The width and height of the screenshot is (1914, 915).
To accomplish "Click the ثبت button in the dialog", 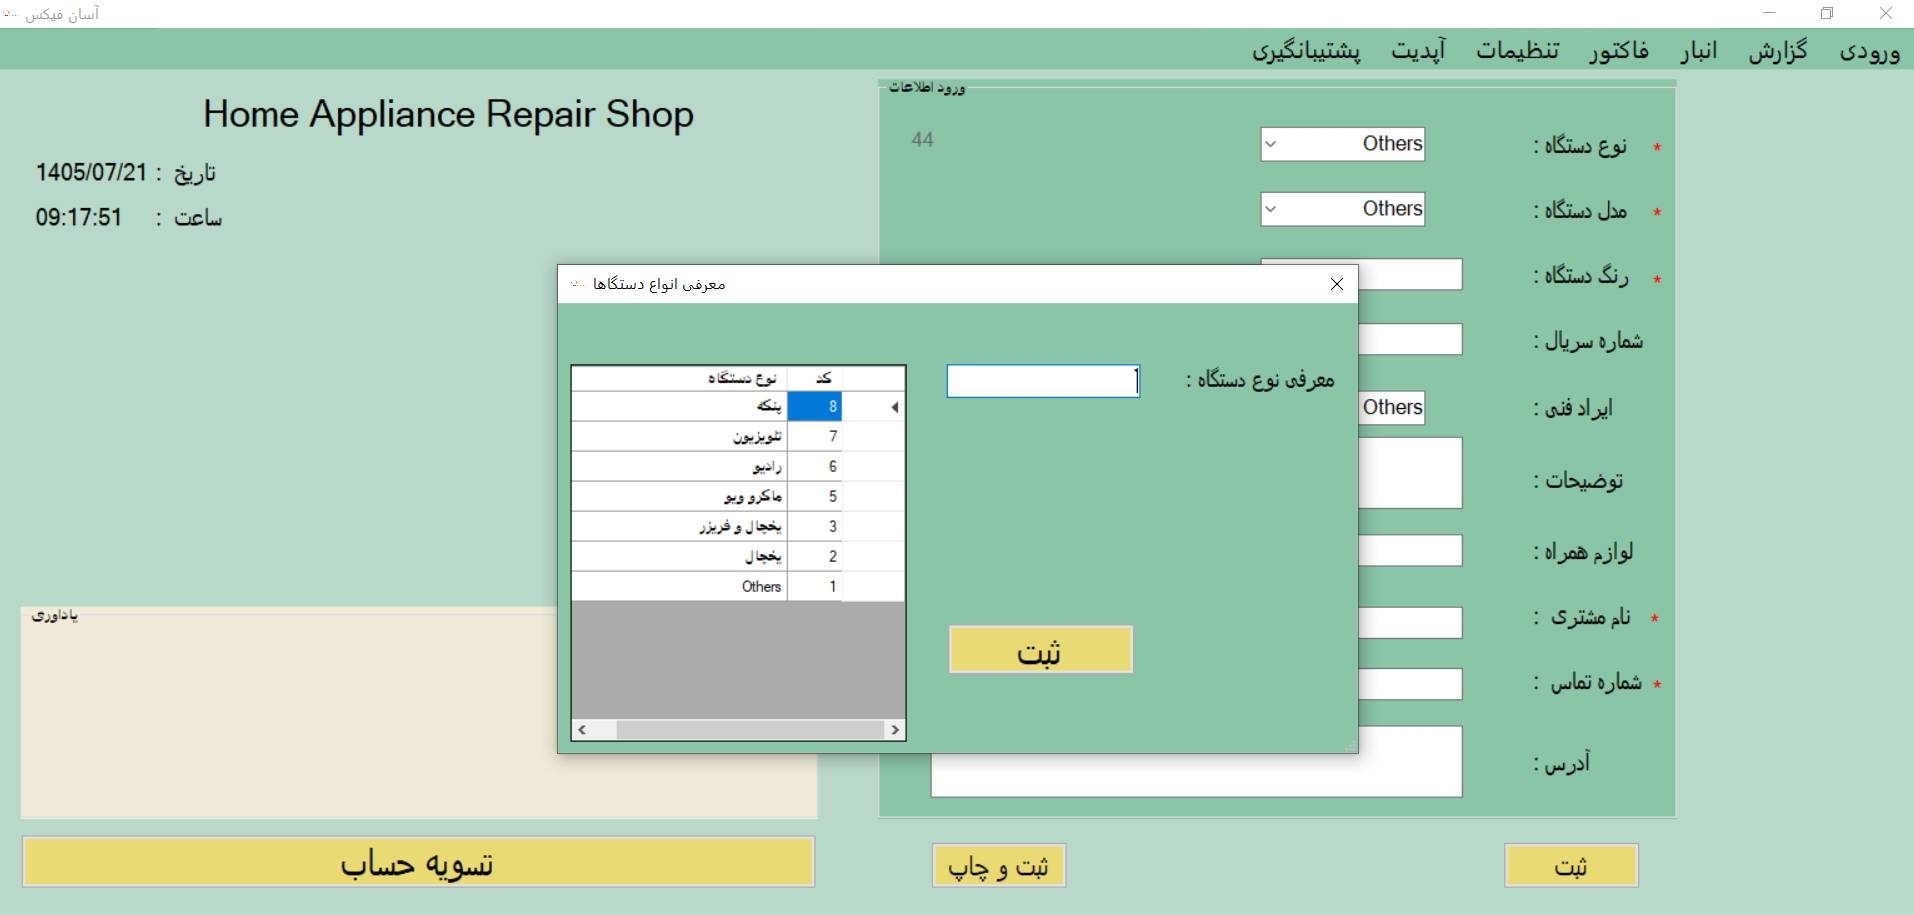I will (x=1040, y=650).
